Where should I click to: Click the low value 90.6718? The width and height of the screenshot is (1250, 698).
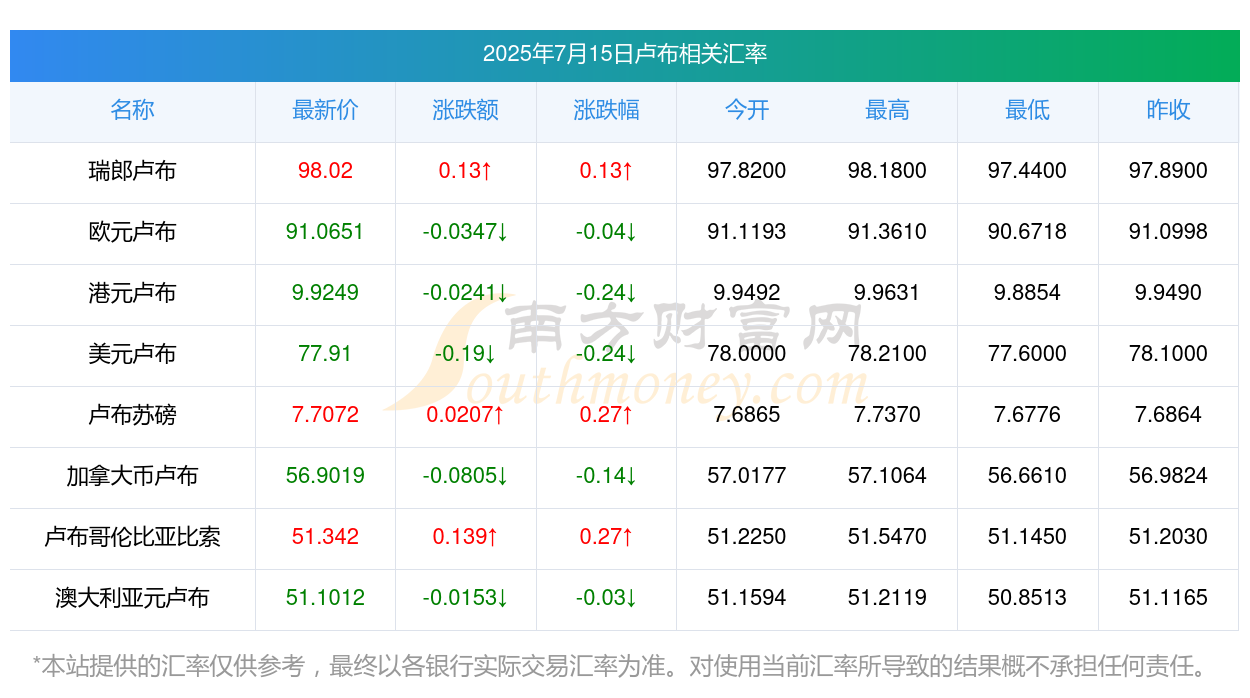pos(1027,232)
